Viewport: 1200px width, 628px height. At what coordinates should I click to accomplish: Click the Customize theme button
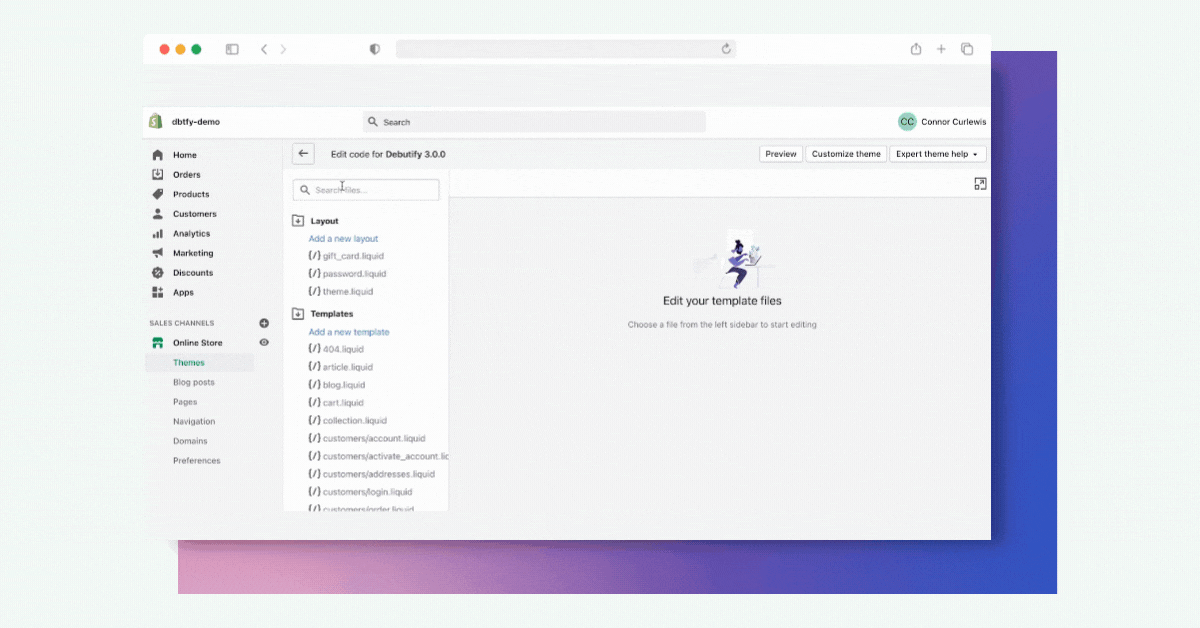[846, 154]
